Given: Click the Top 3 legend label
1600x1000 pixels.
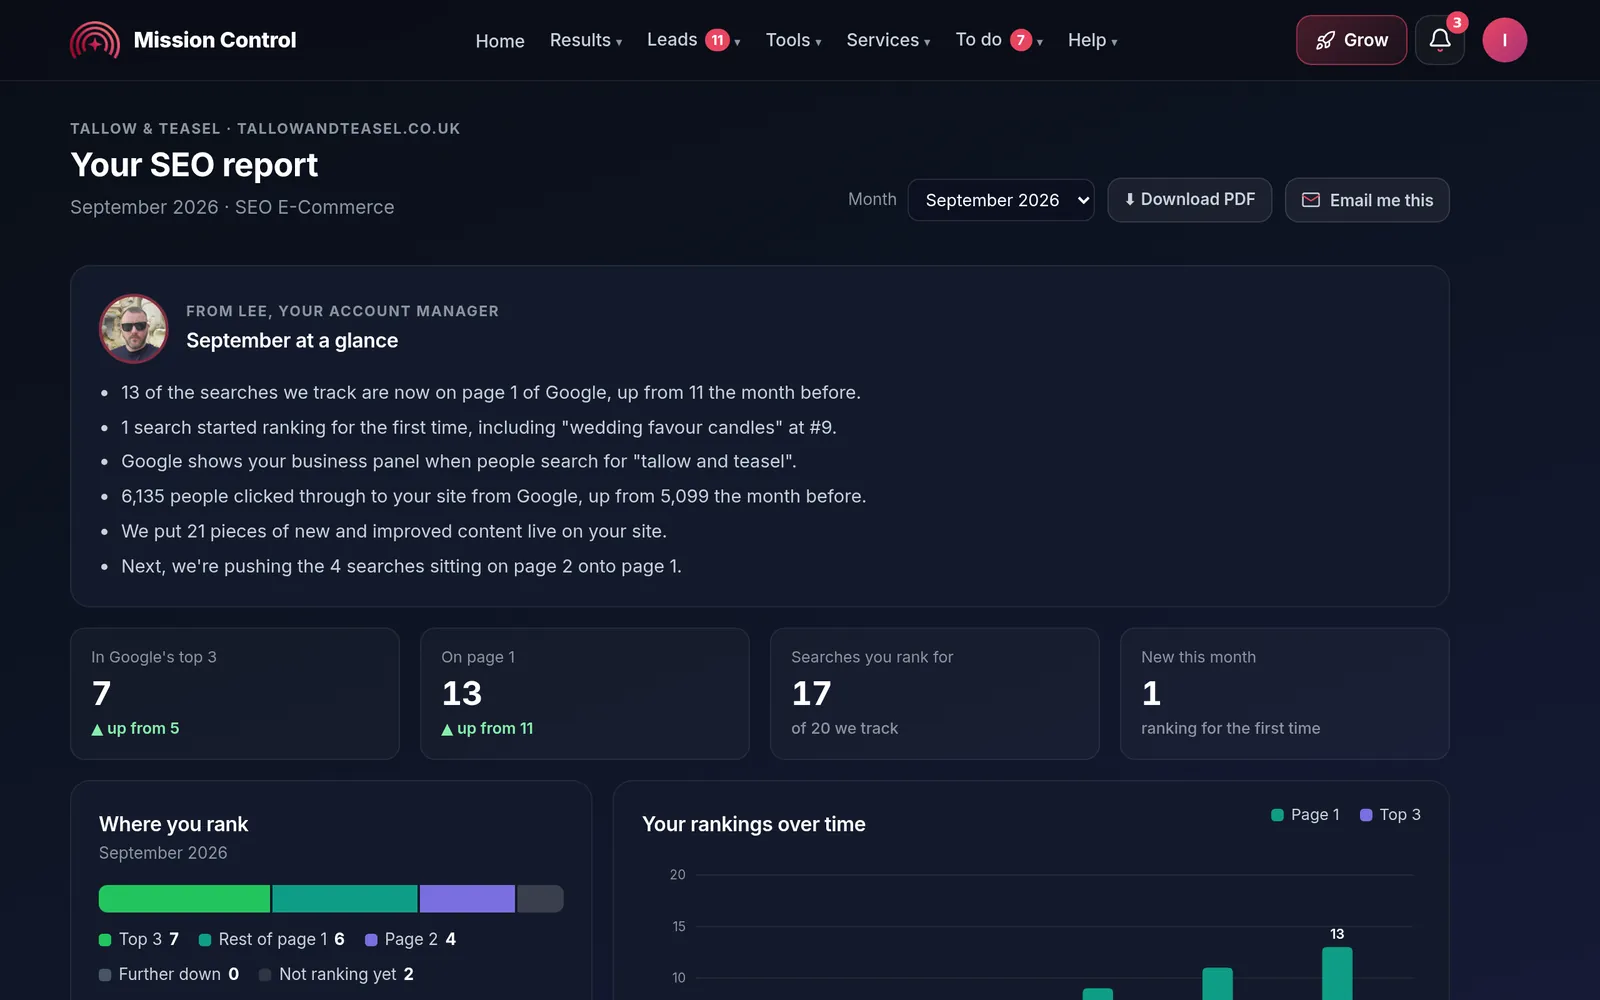Looking at the screenshot, I should (x=139, y=939).
